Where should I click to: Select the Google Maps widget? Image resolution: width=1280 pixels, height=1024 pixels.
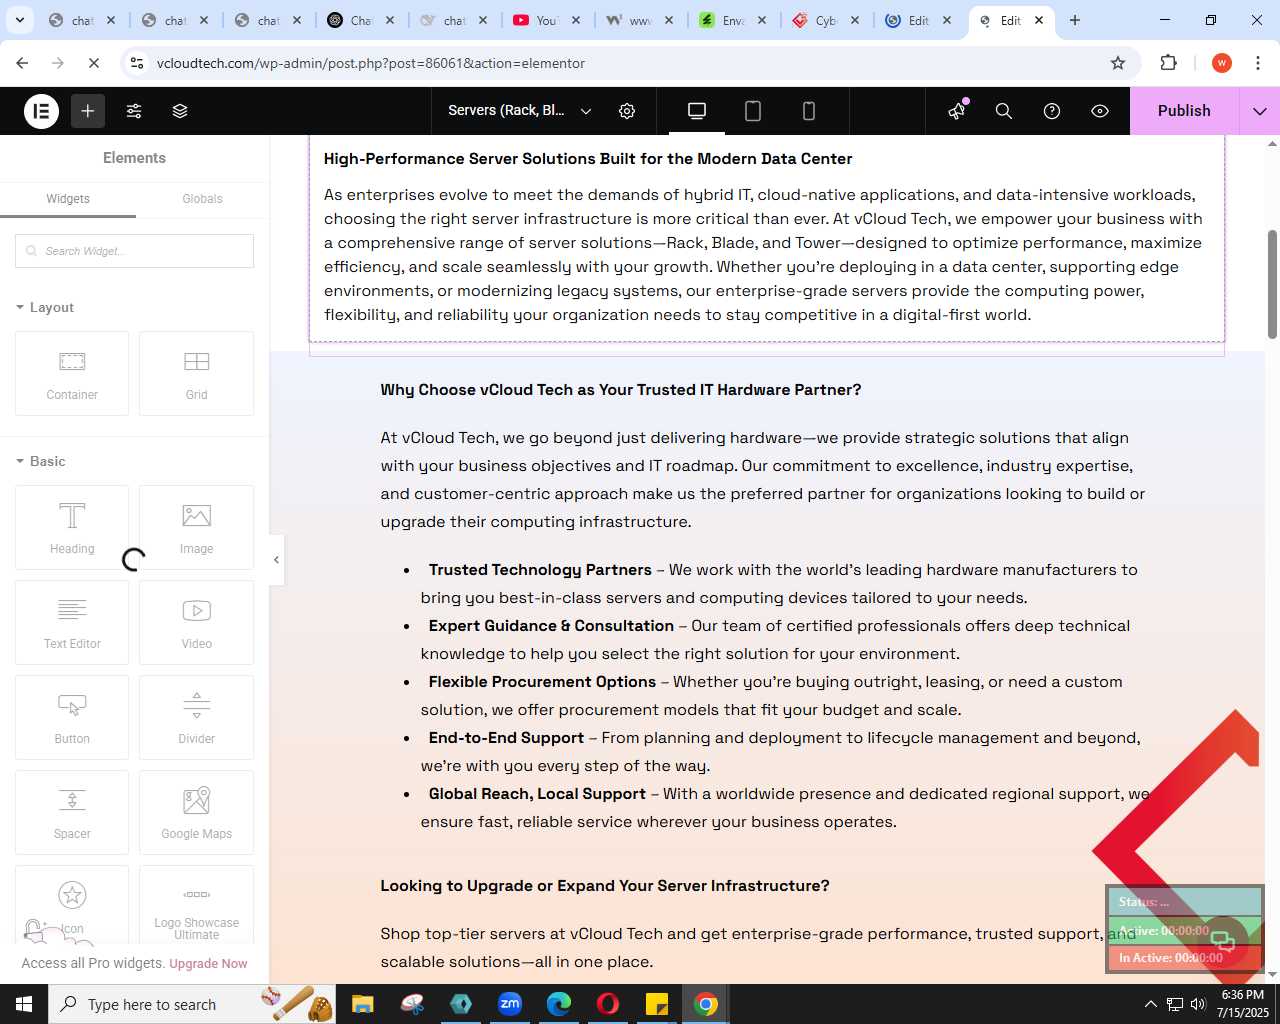(196, 812)
